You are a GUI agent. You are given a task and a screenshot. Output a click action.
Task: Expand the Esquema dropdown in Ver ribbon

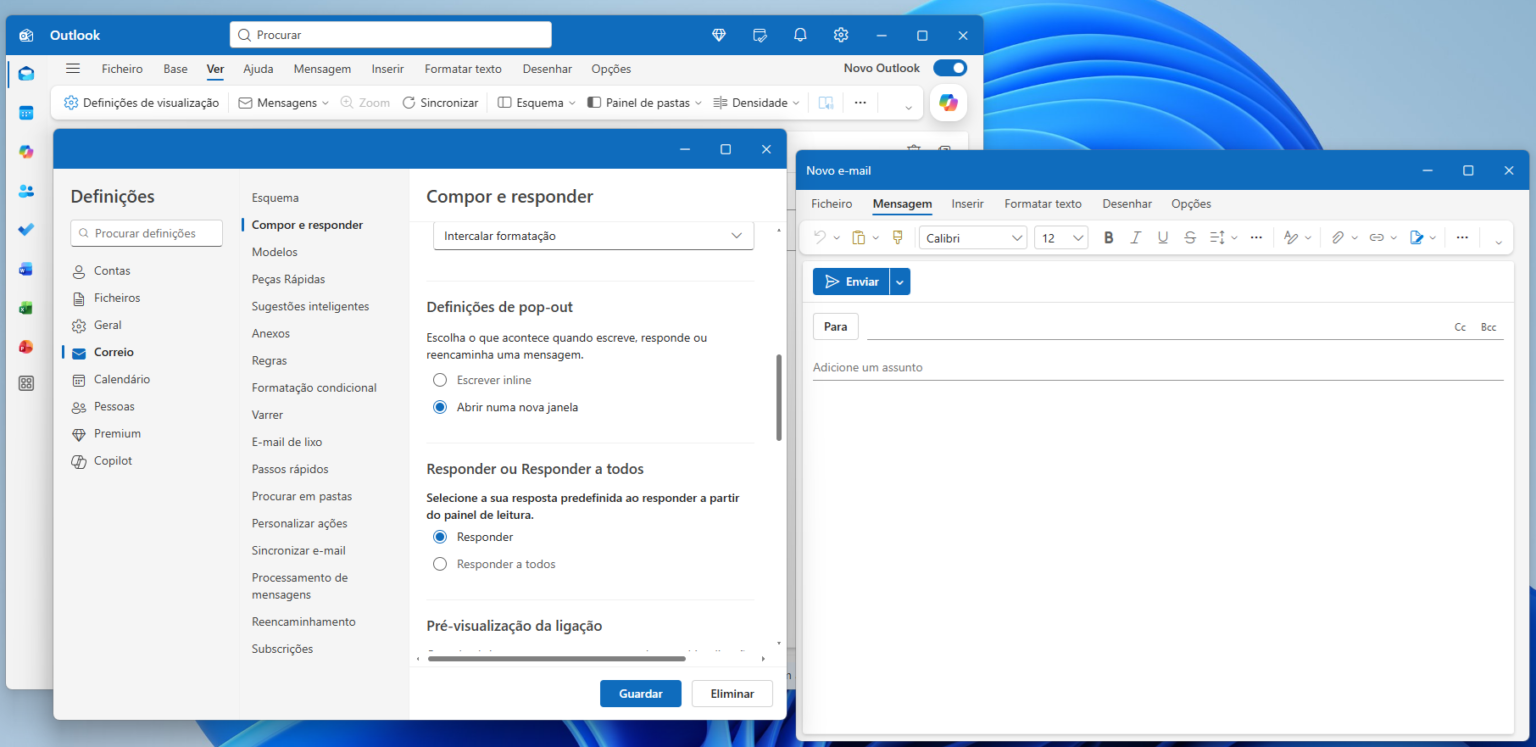pyautogui.click(x=572, y=103)
